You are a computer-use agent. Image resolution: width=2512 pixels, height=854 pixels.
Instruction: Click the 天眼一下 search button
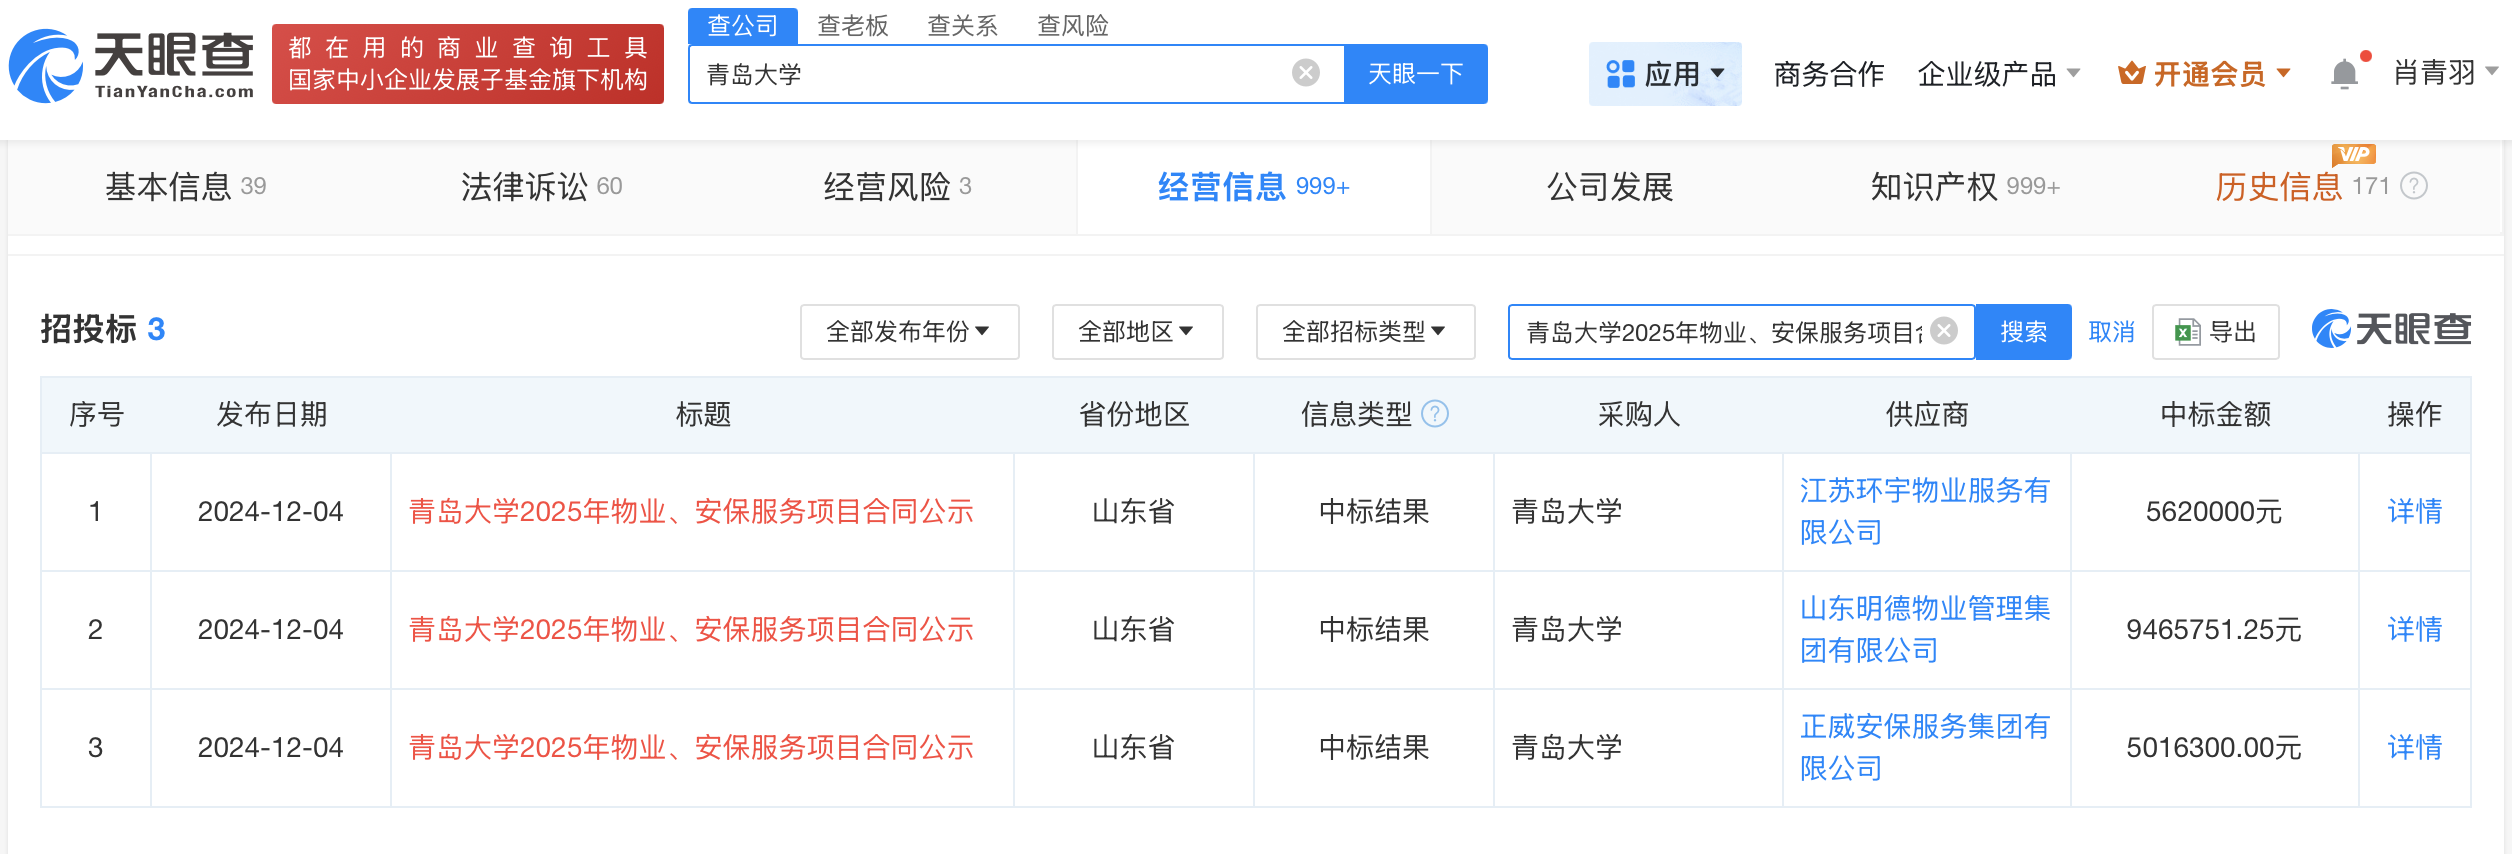1416,74
